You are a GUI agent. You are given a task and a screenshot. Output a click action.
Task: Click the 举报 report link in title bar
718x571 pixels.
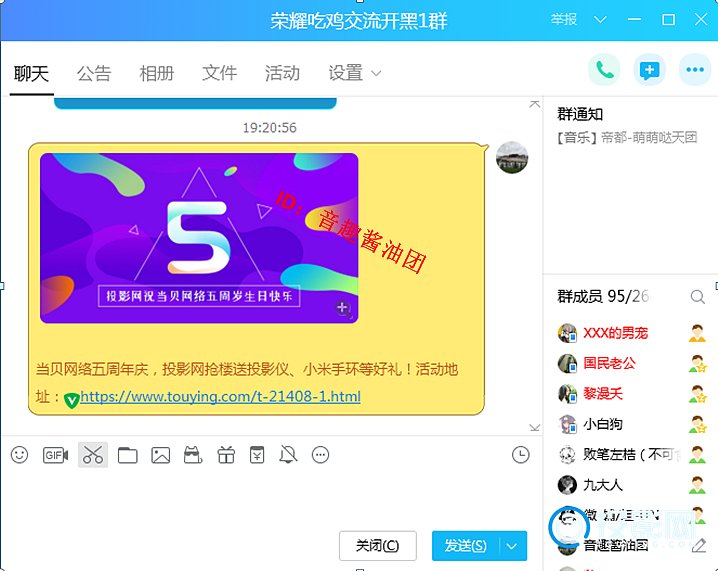coord(563,20)
